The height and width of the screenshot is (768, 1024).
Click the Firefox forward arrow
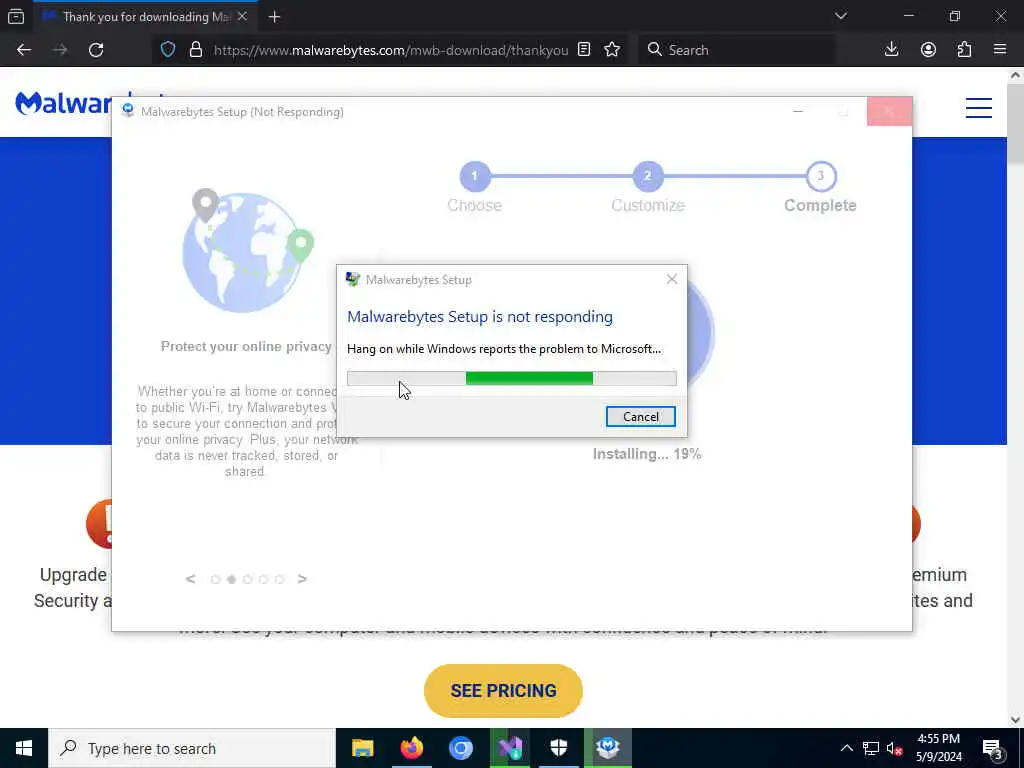pos(60,50)
